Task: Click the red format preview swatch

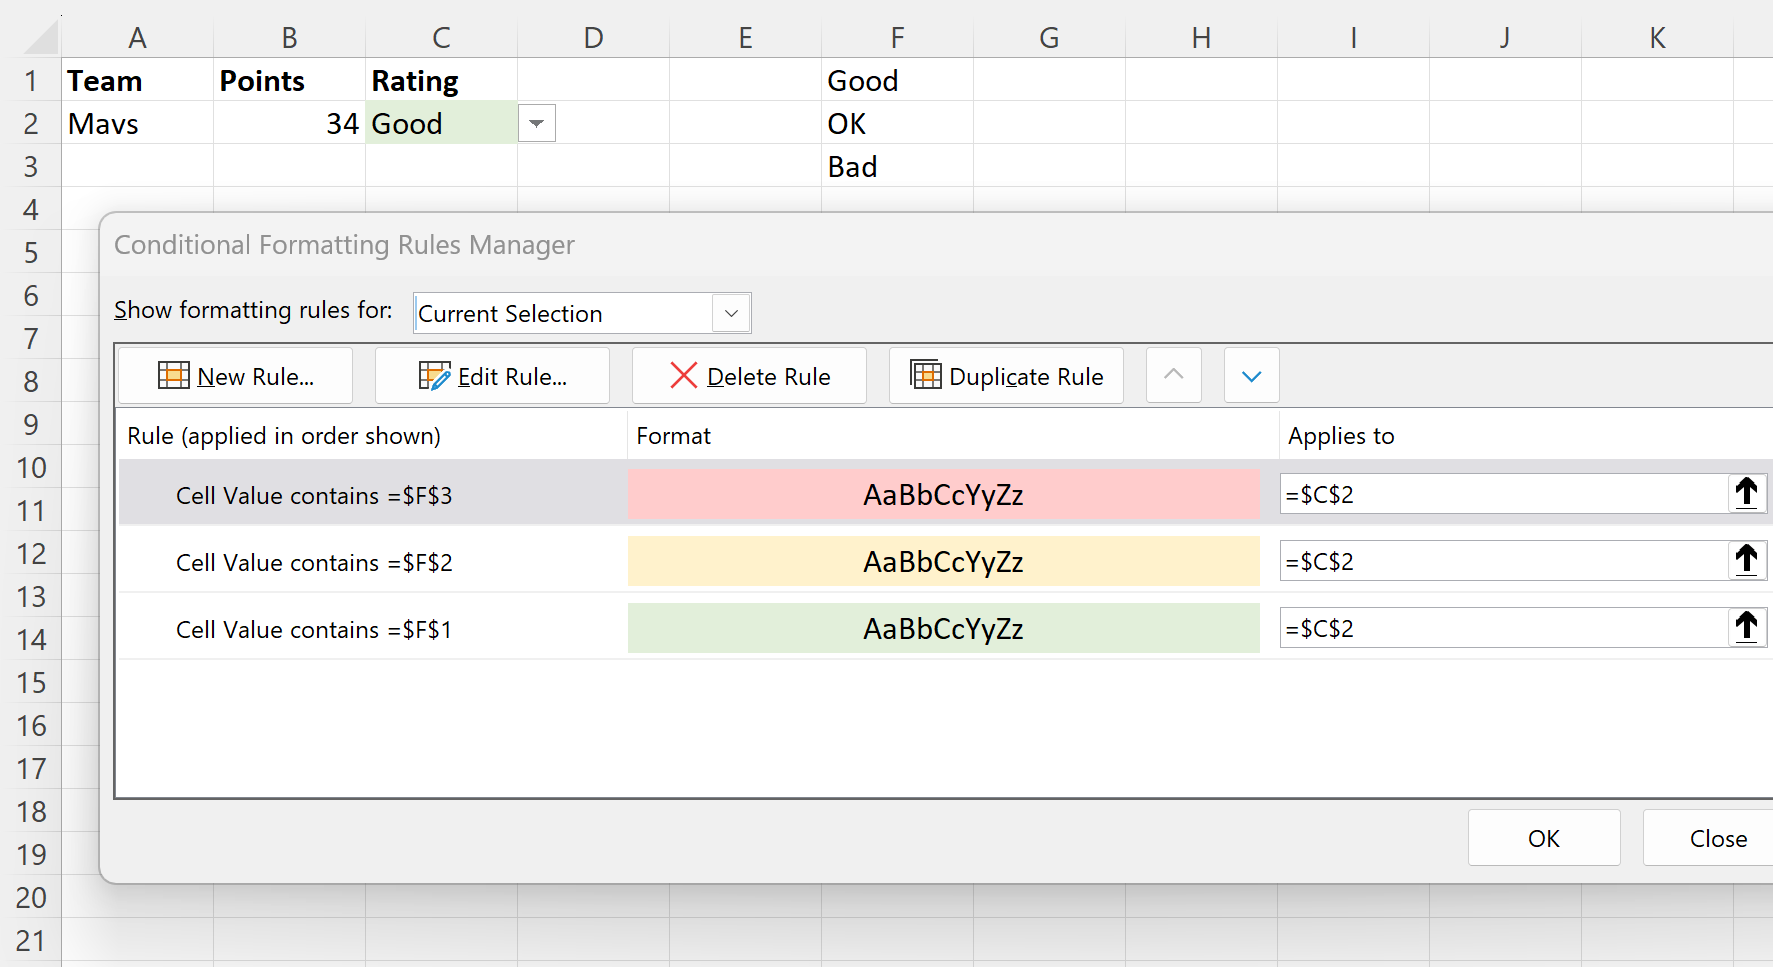Action: pyautogui.click(x=943, y=494)
